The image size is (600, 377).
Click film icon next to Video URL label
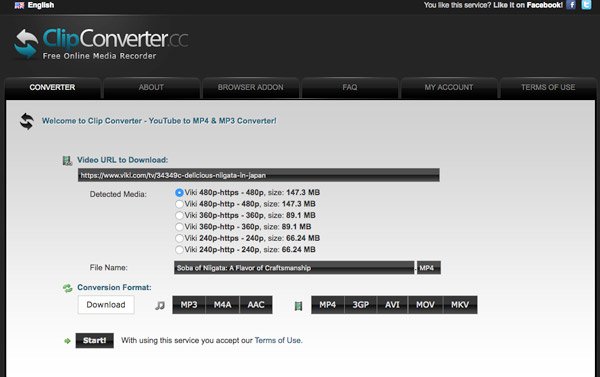(x=67, y=160)
